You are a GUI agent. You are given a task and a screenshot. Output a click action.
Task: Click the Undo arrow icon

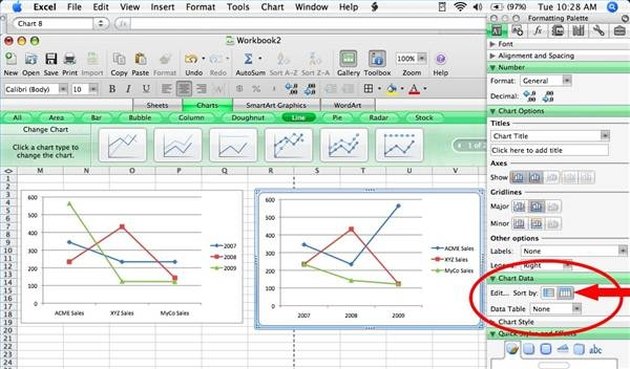point(191,59)
